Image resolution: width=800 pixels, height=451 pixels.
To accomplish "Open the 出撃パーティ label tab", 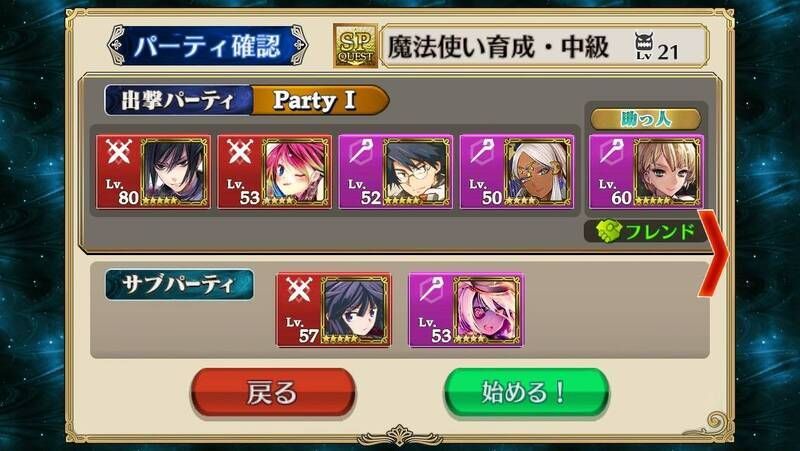I will [x=178, y=101].
